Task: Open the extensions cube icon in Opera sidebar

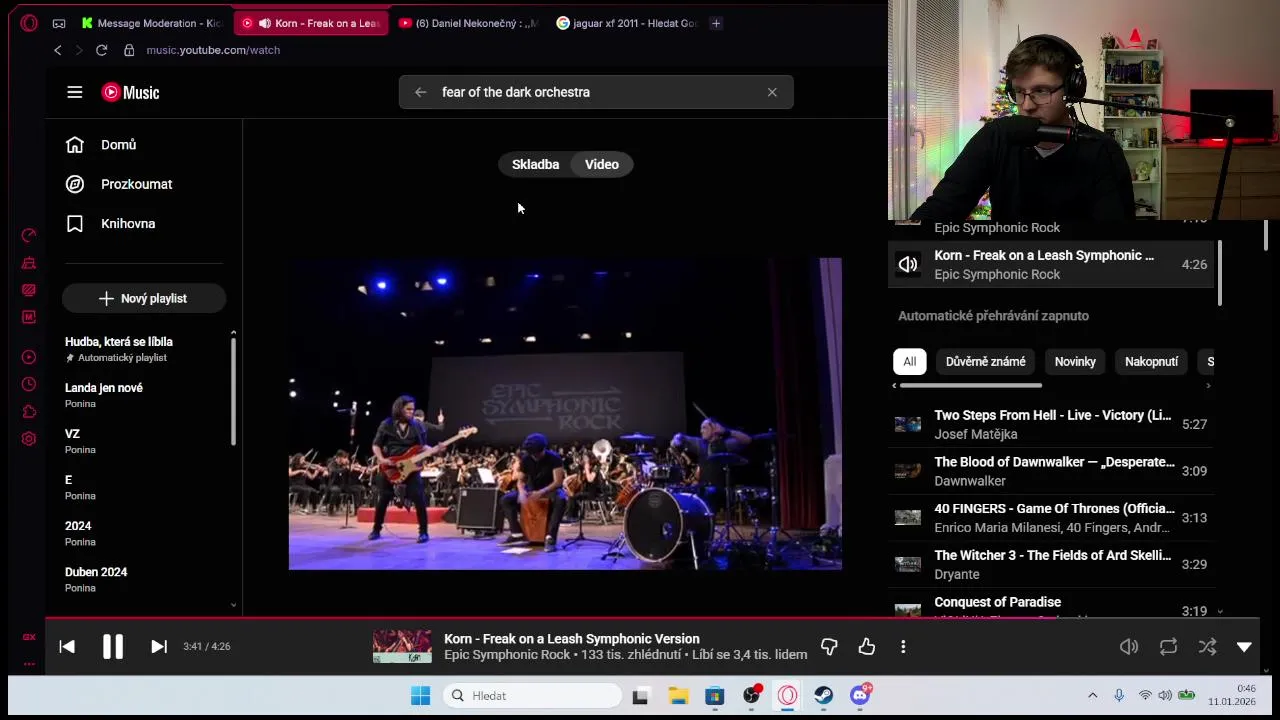Action: pyautogui.click(x=29, y=411)
